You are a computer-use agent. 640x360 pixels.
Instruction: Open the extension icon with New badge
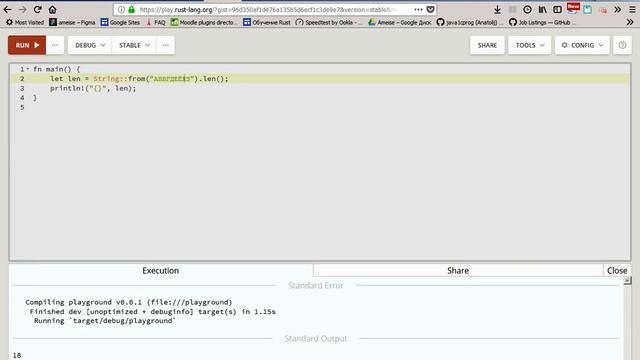(573, 8)
